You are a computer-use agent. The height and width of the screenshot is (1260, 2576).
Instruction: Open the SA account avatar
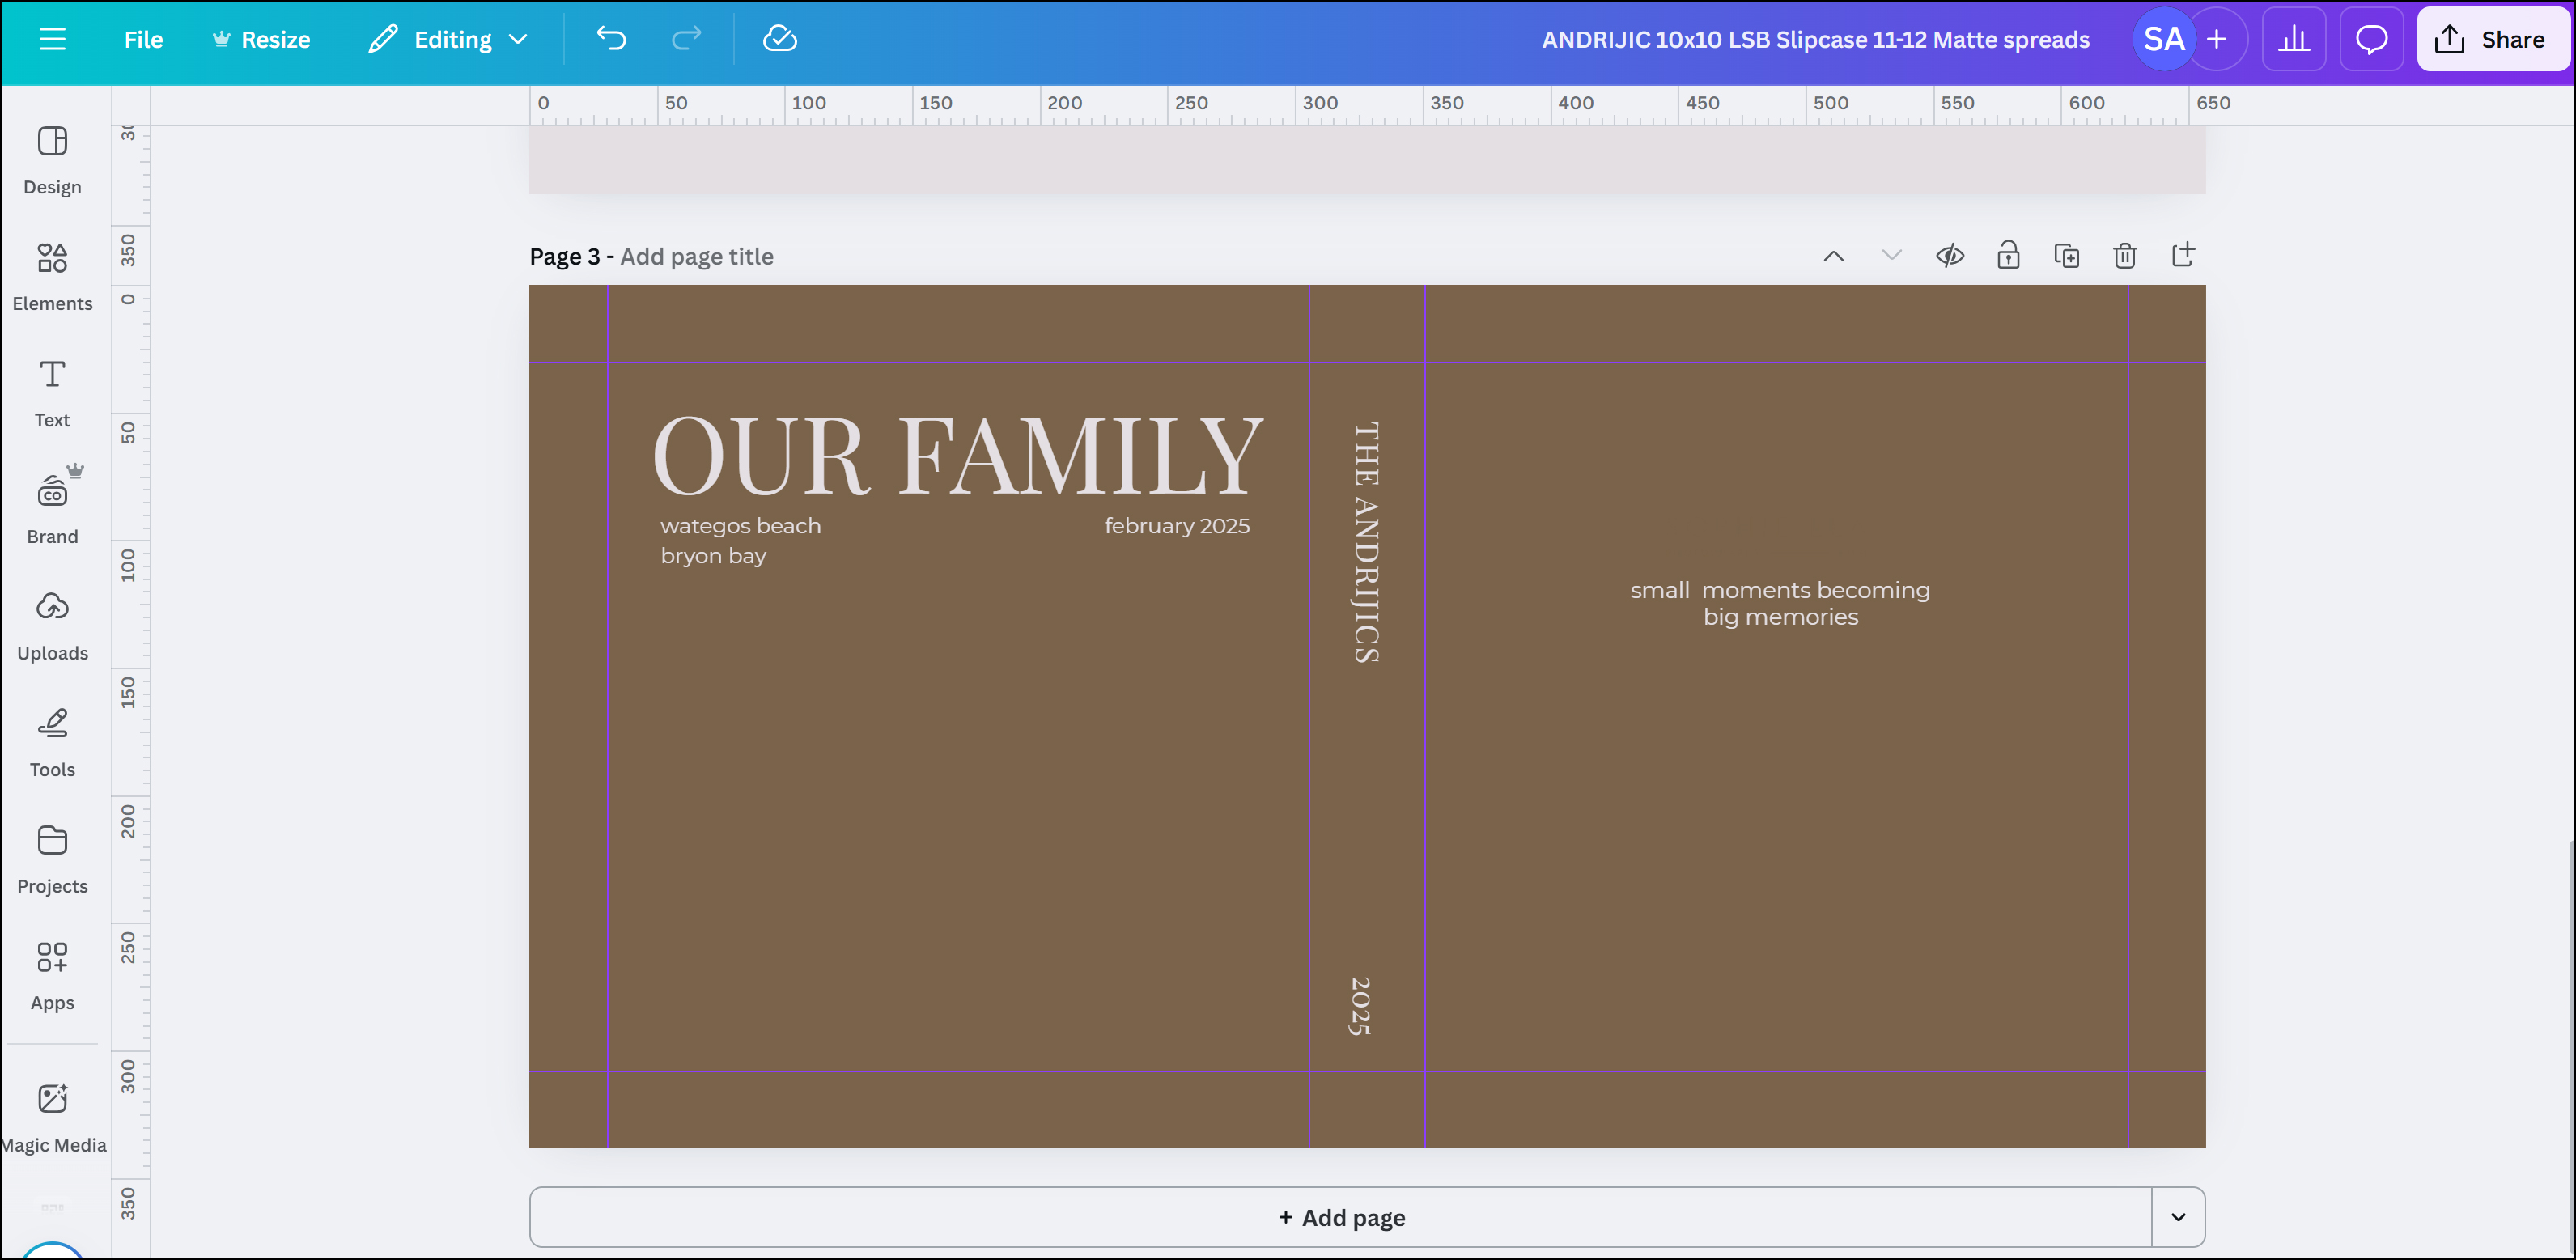point(2163,39)
